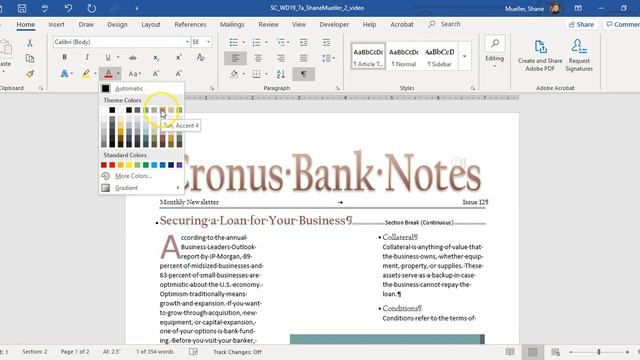Increase paragraph indent
The width and height of the screenshot is (640, 360).
[x=326, y=42]
